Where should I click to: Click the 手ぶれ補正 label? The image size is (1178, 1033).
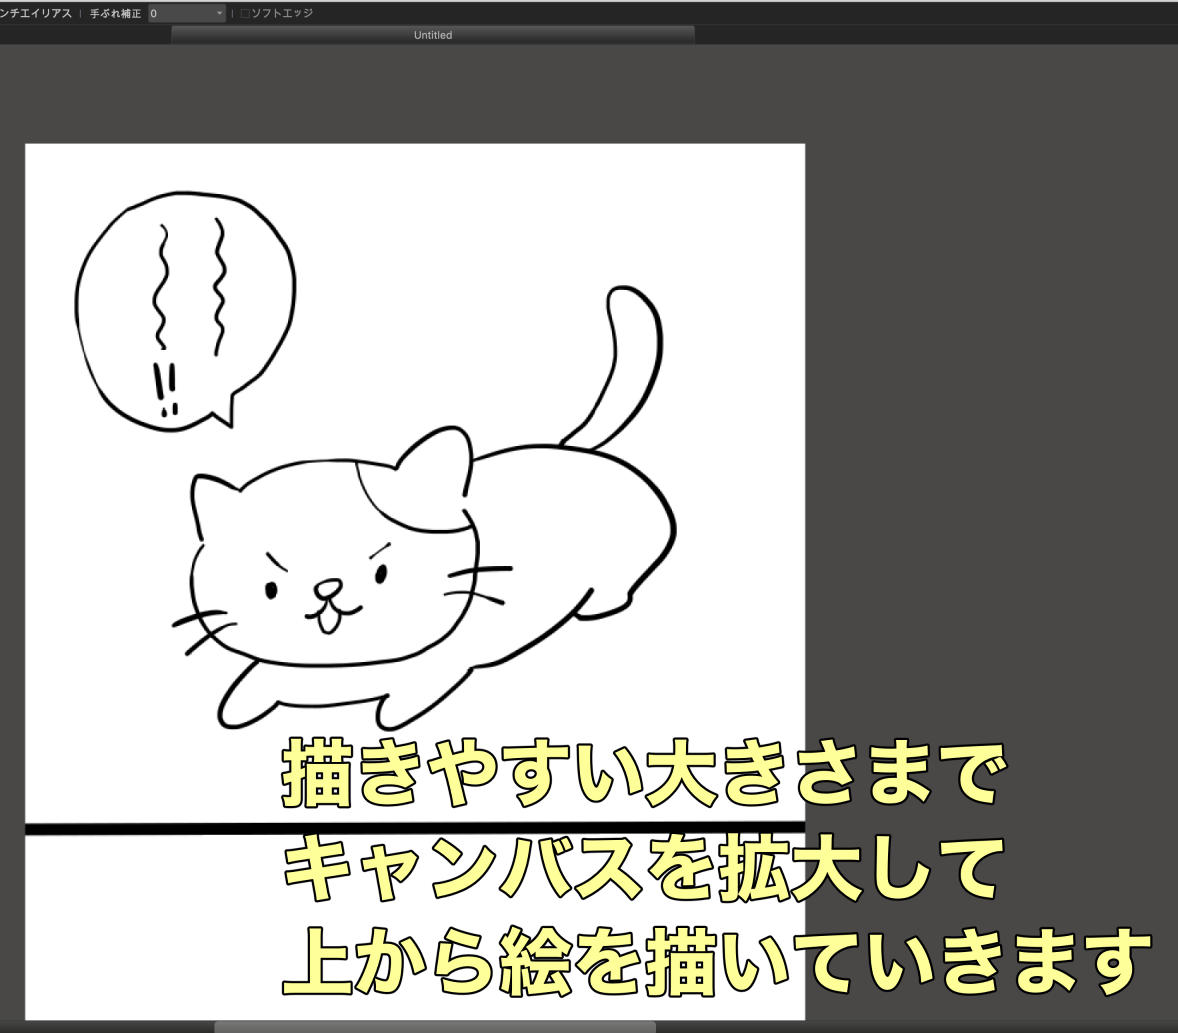[115, 14]
